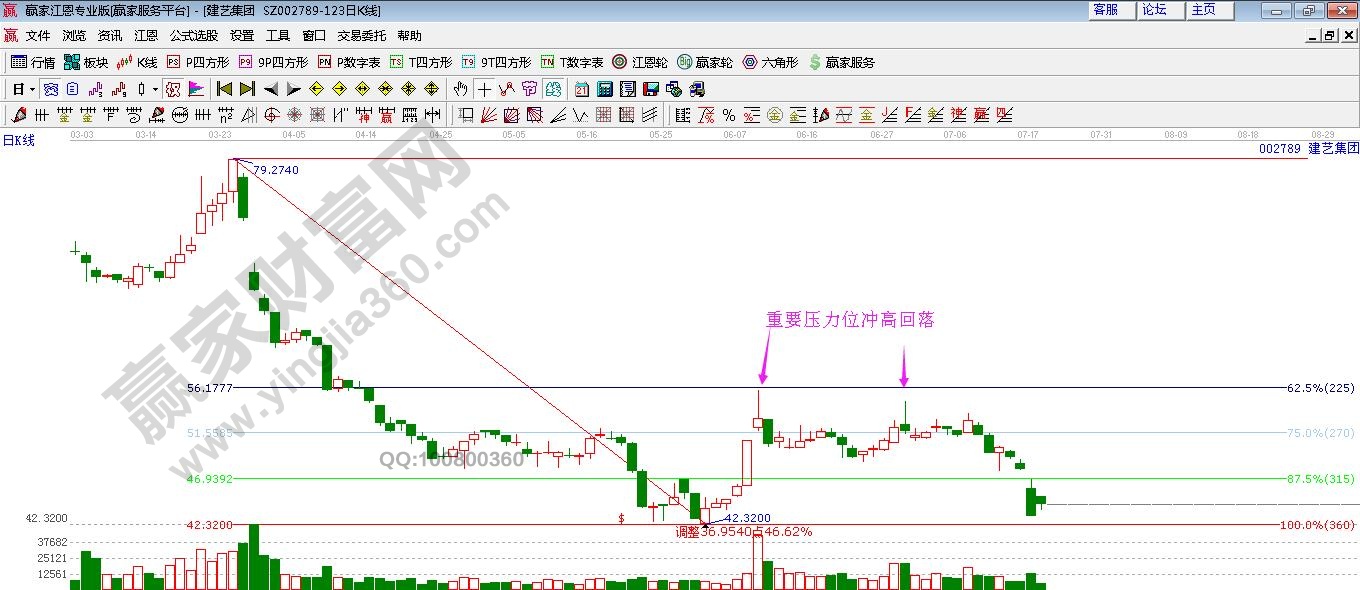
Task: Select the 六角形 hexagon analysis tool
Action: pos(778,61)
